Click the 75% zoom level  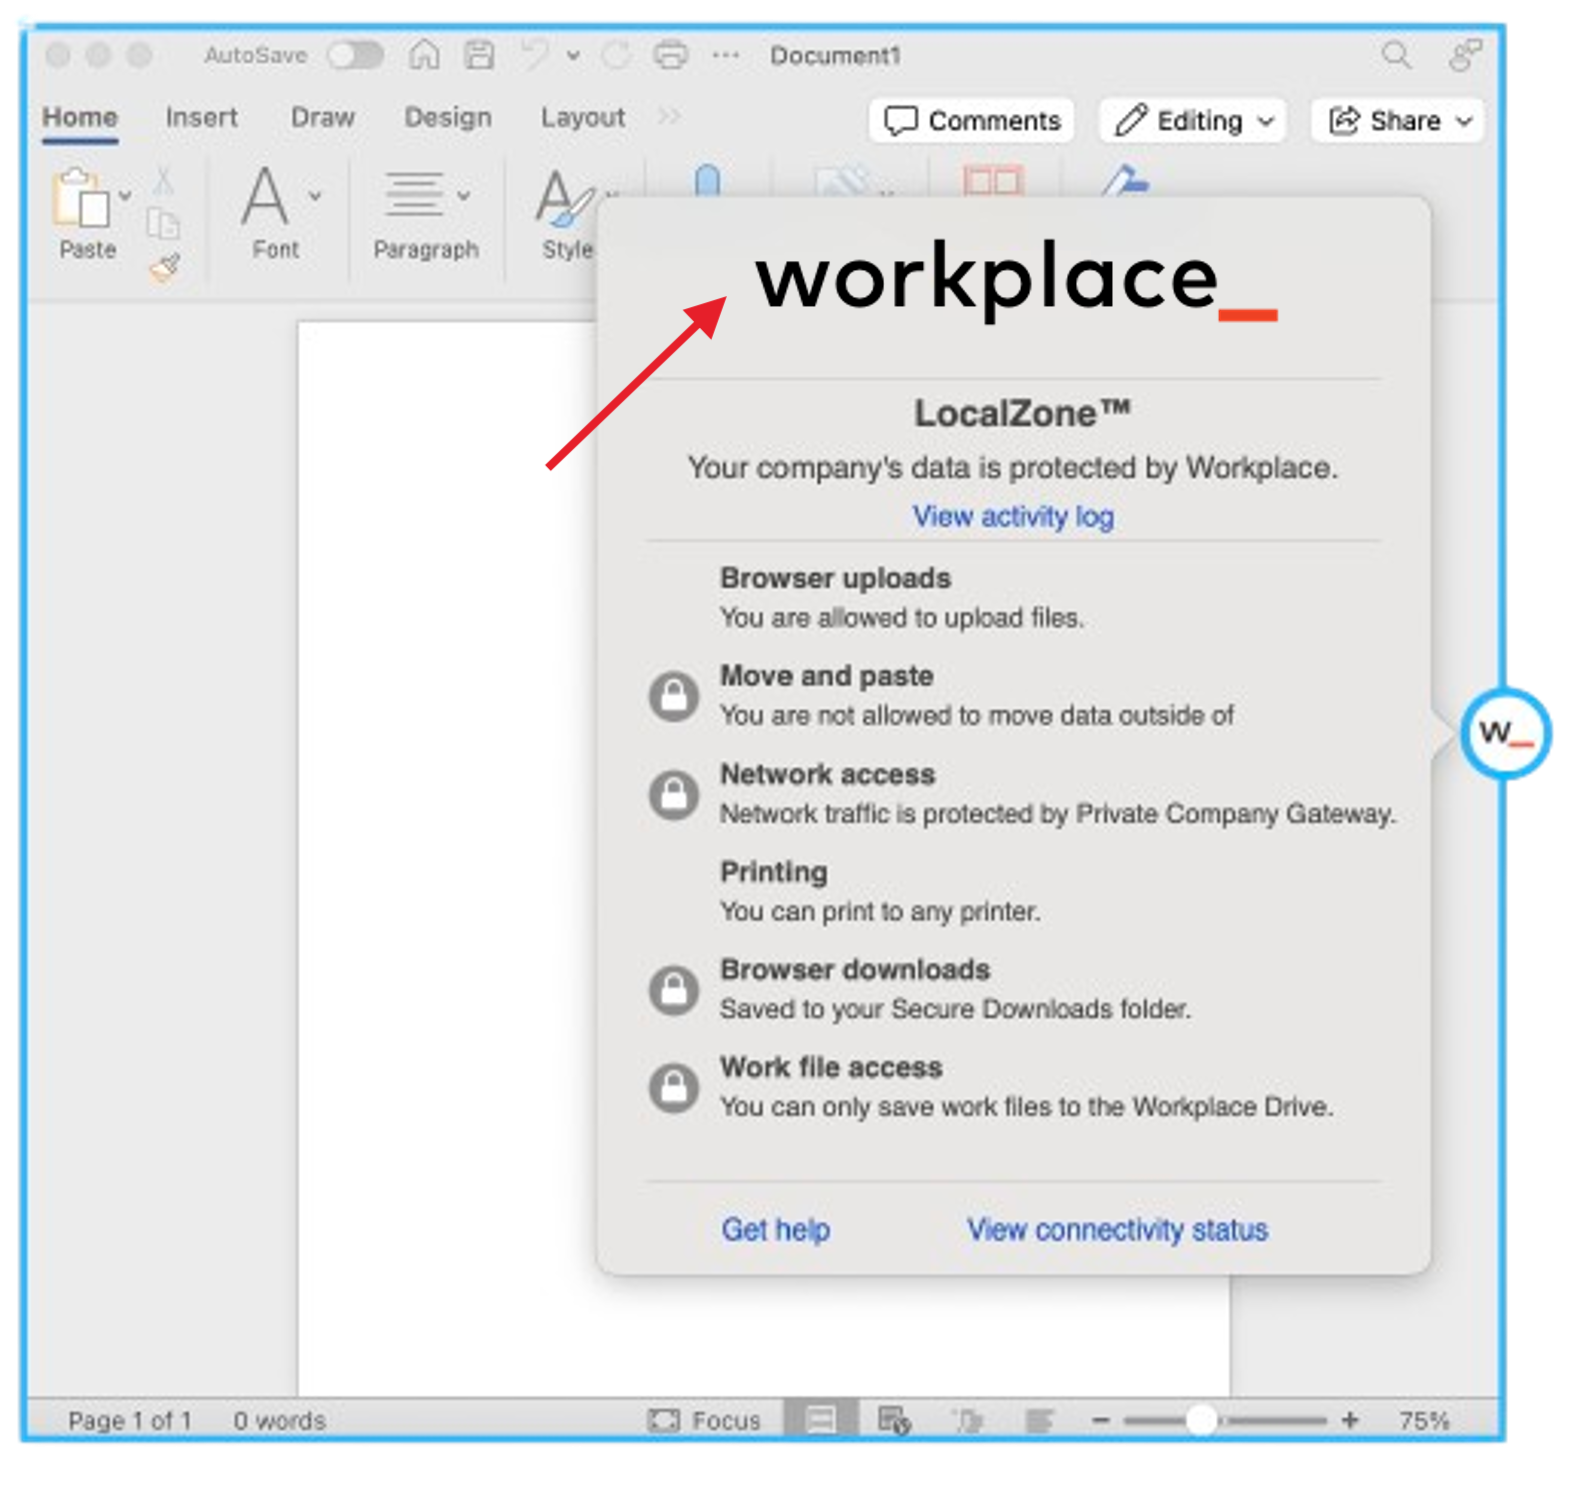point(1424,1420)
